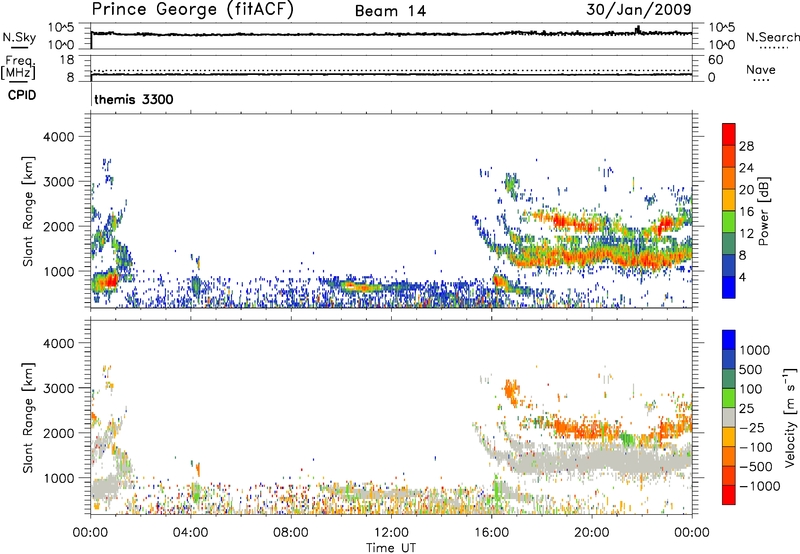800x554 pixels.
Task: Click the "100" tick on Velocity colorbar
Action: pyautogui.click(x=751, y=389)
